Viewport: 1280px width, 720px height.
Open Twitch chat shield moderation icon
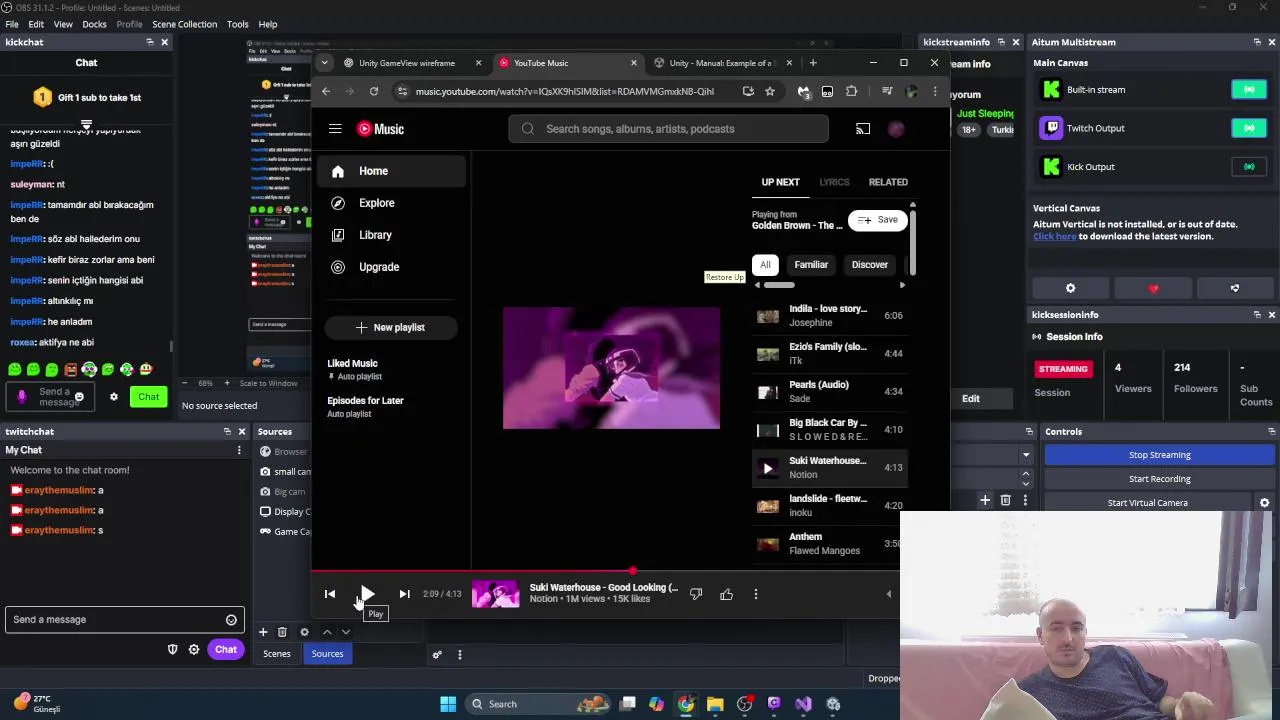click(172, 650)
